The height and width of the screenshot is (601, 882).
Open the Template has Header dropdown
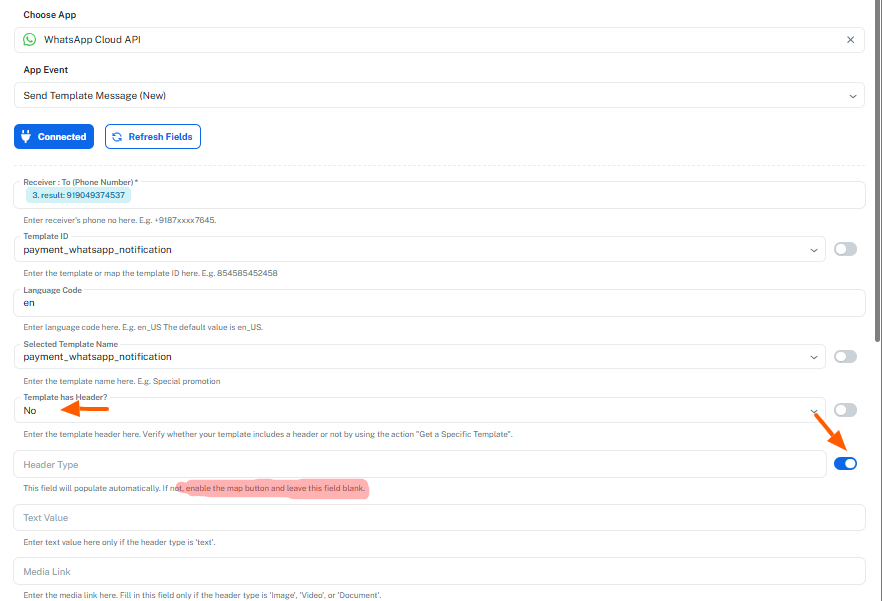(420, 410)
